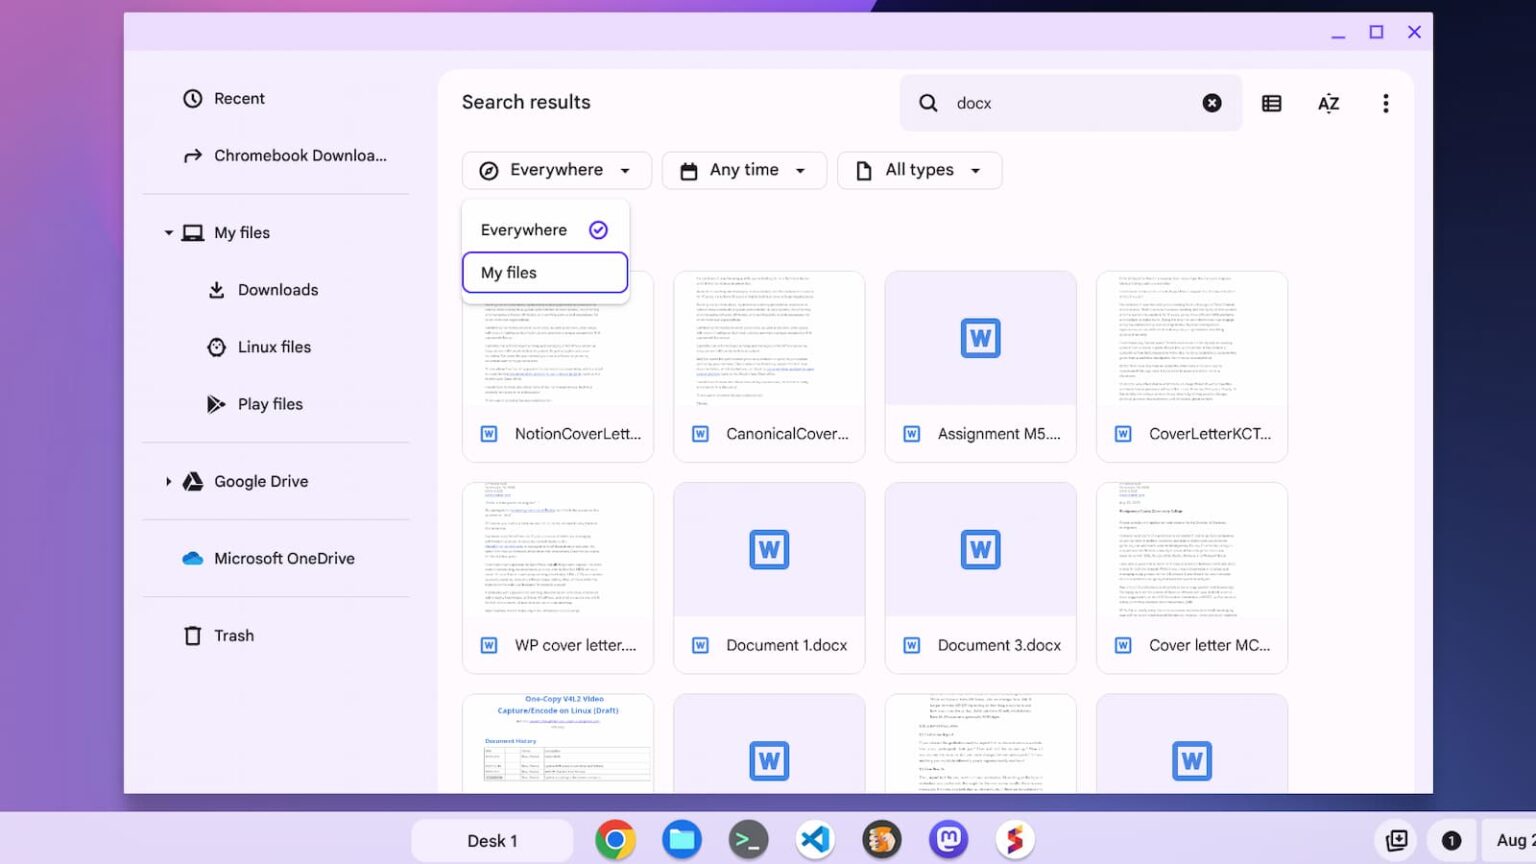Viewport: 1536px width, 864px height.
Task: Select the WP cover letter file
Action: 558,578
